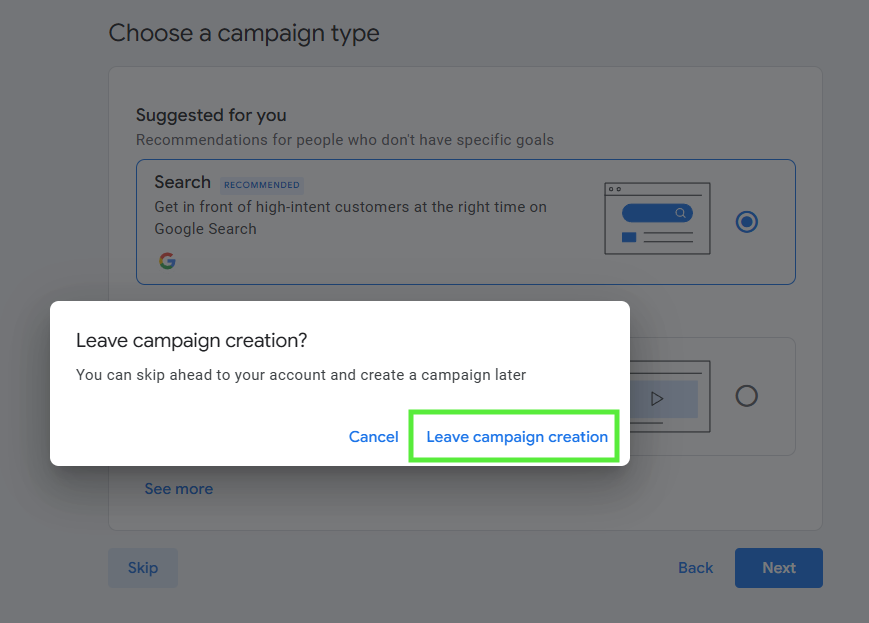Click the 'Choose a campaign type' heading
The height and width of the screenshot is (623, 869).
click(x=244, y=33)
